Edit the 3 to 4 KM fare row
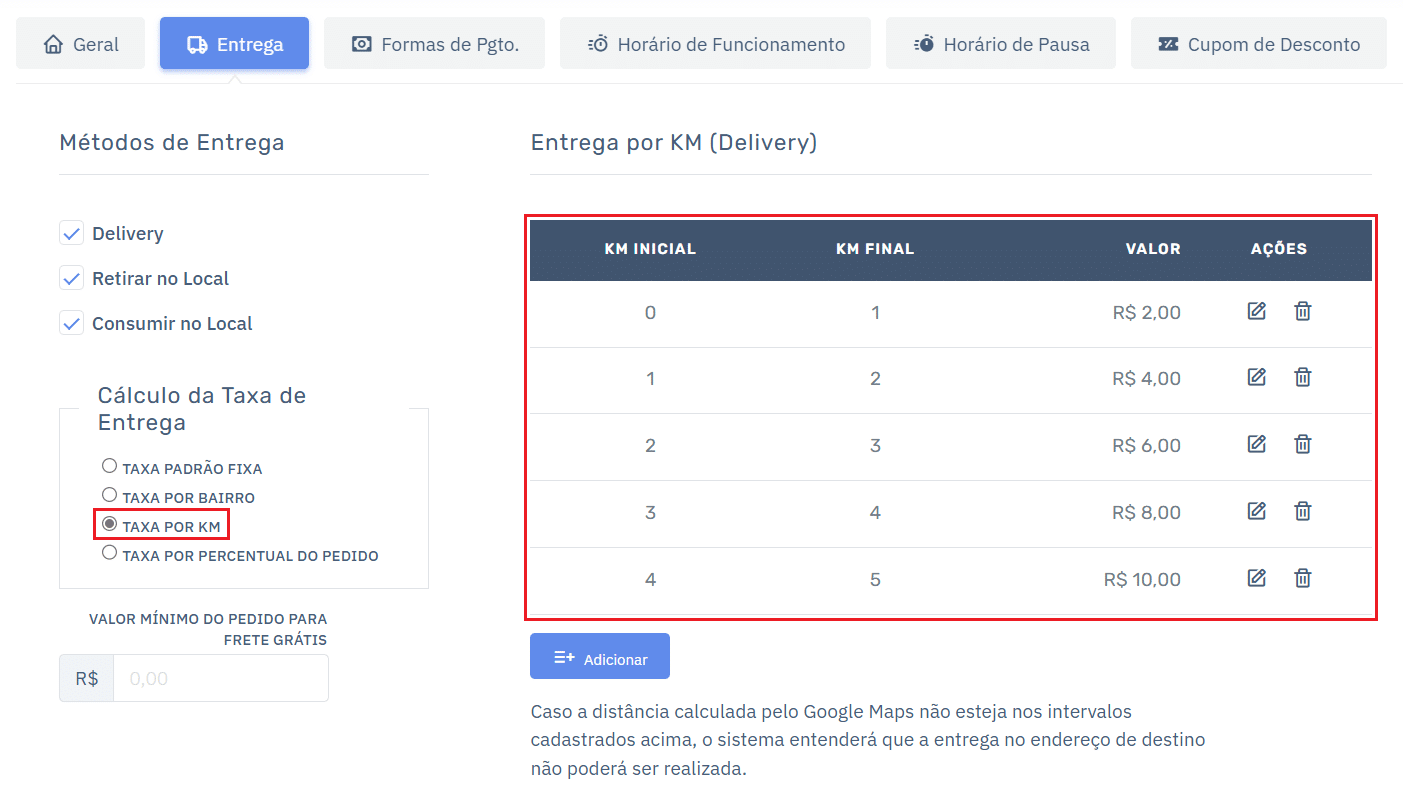 [x=1256, y=511]
